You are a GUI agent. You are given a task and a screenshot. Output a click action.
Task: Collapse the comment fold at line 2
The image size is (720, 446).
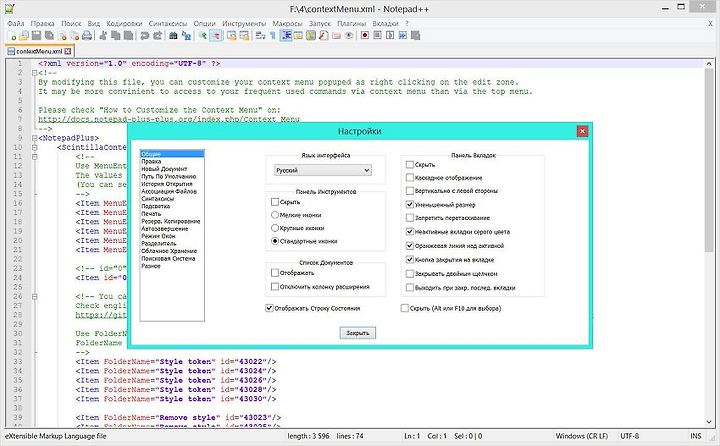(x=34, y=73)
